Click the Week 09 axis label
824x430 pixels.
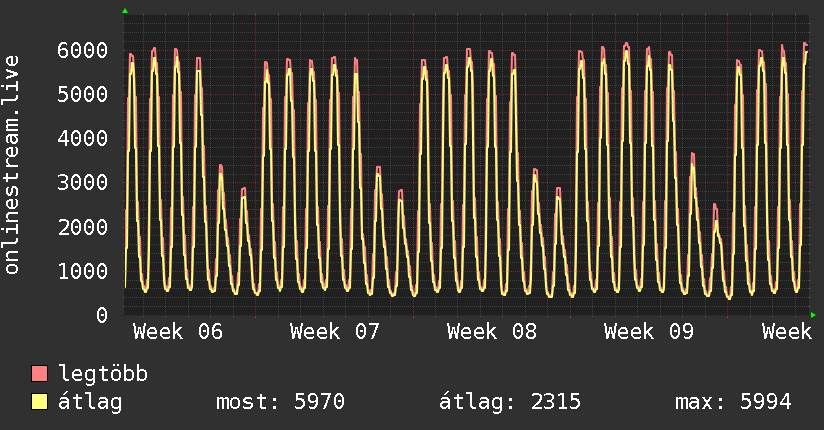point(649,331)
